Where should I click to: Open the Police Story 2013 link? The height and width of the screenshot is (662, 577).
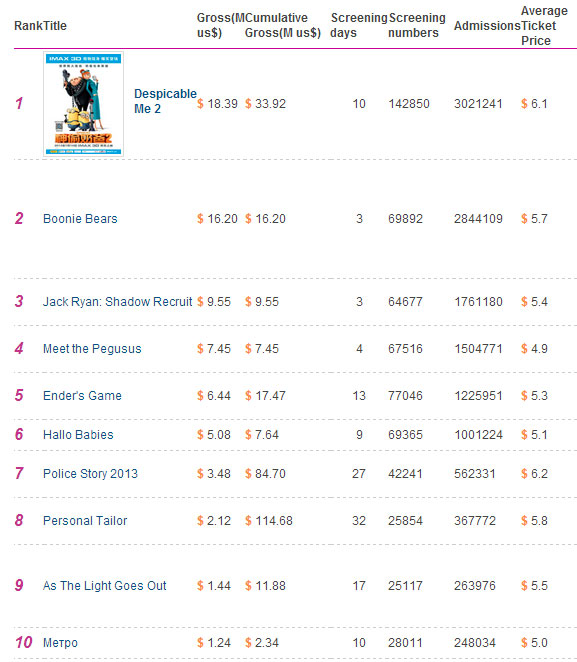pos(90,474)
